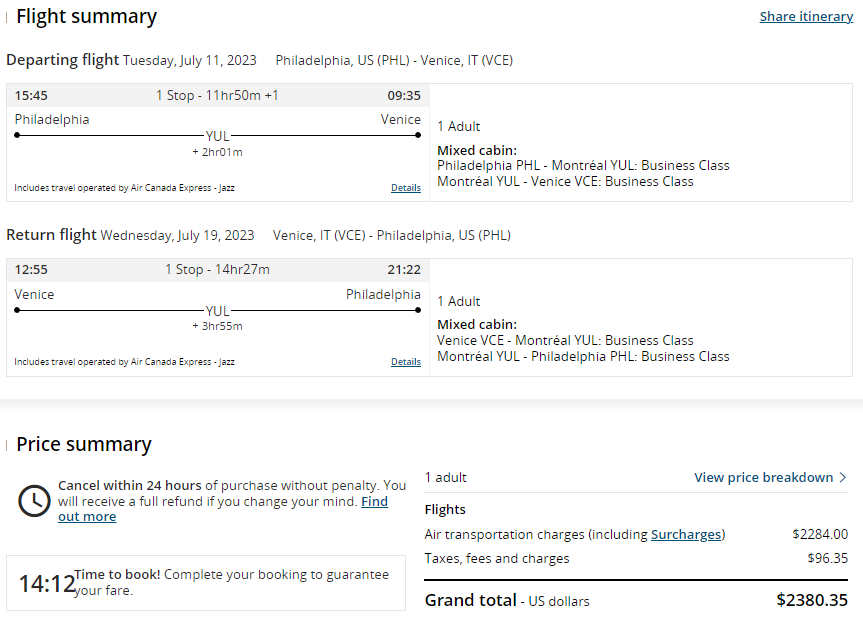Click the 14:12 booking countdown timer

(x=46, y=583)
